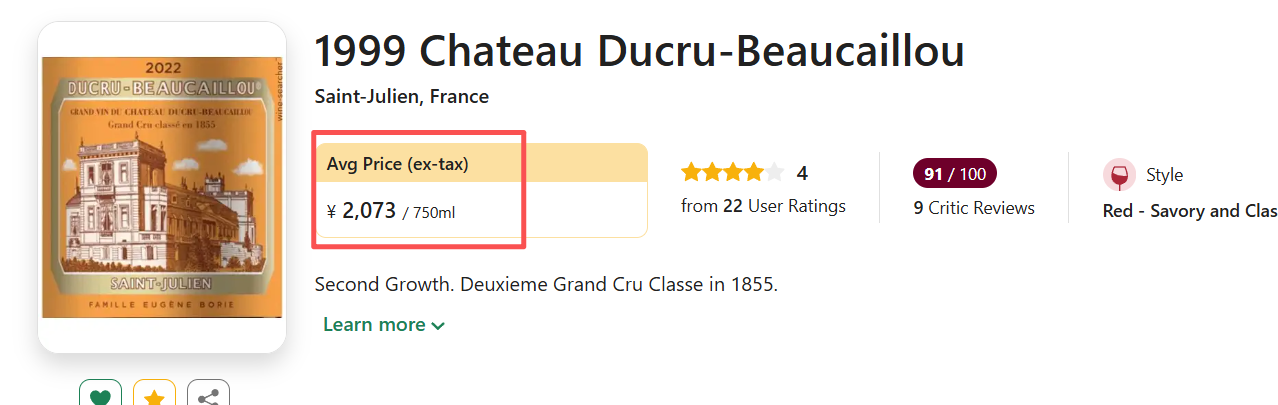Open the Ducru-Beaucaillou bottle label image
This screenshot has width=1278, height=405.
[162, 187]
